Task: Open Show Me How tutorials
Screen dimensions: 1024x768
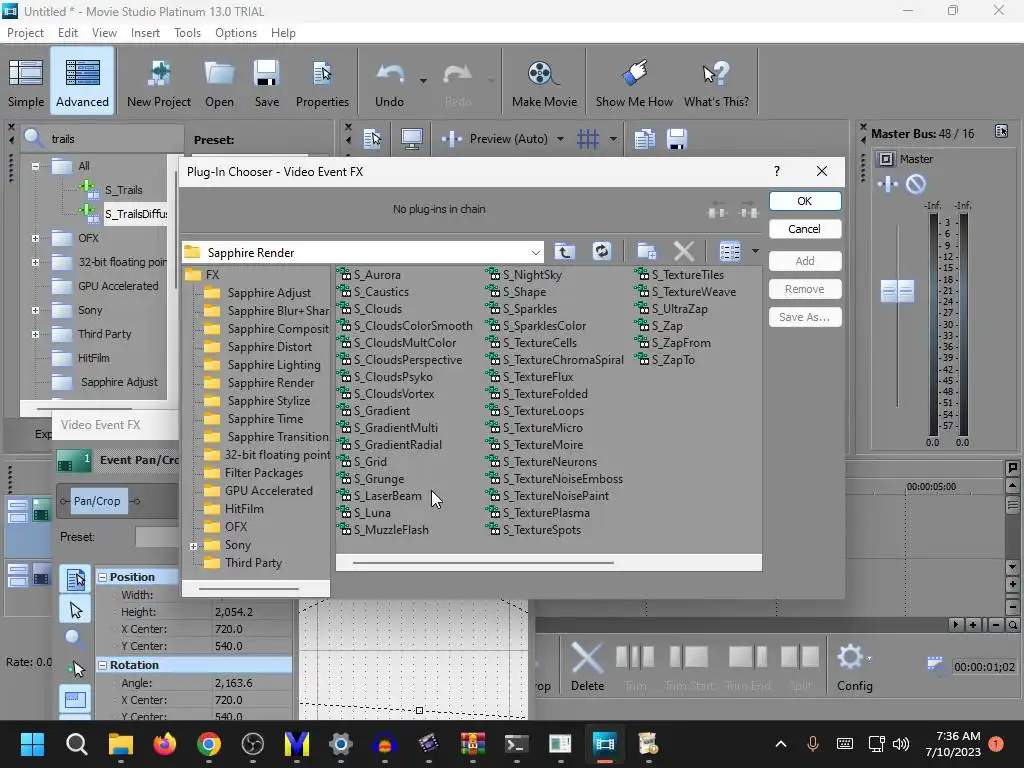Action: coord(634,82)
